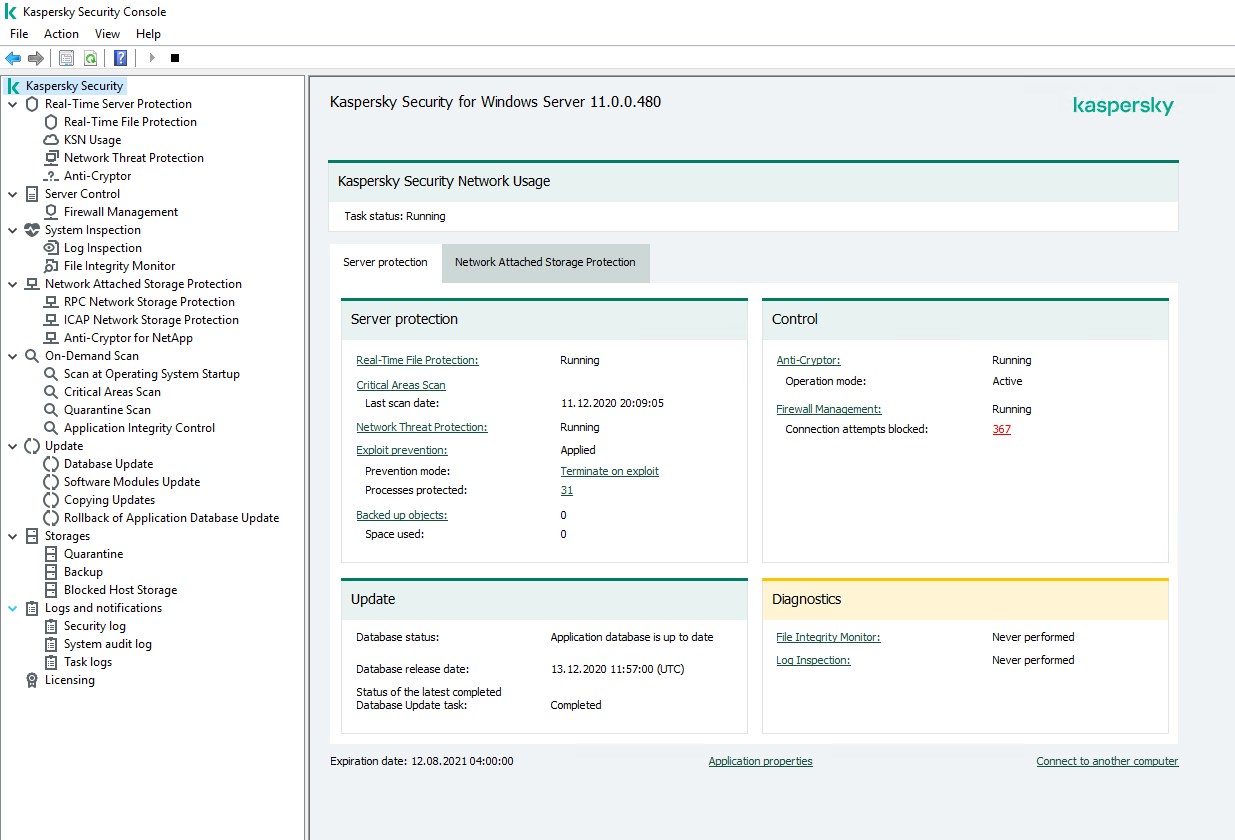Switch to Network Attached Storage Protection tab

[545, 262]
